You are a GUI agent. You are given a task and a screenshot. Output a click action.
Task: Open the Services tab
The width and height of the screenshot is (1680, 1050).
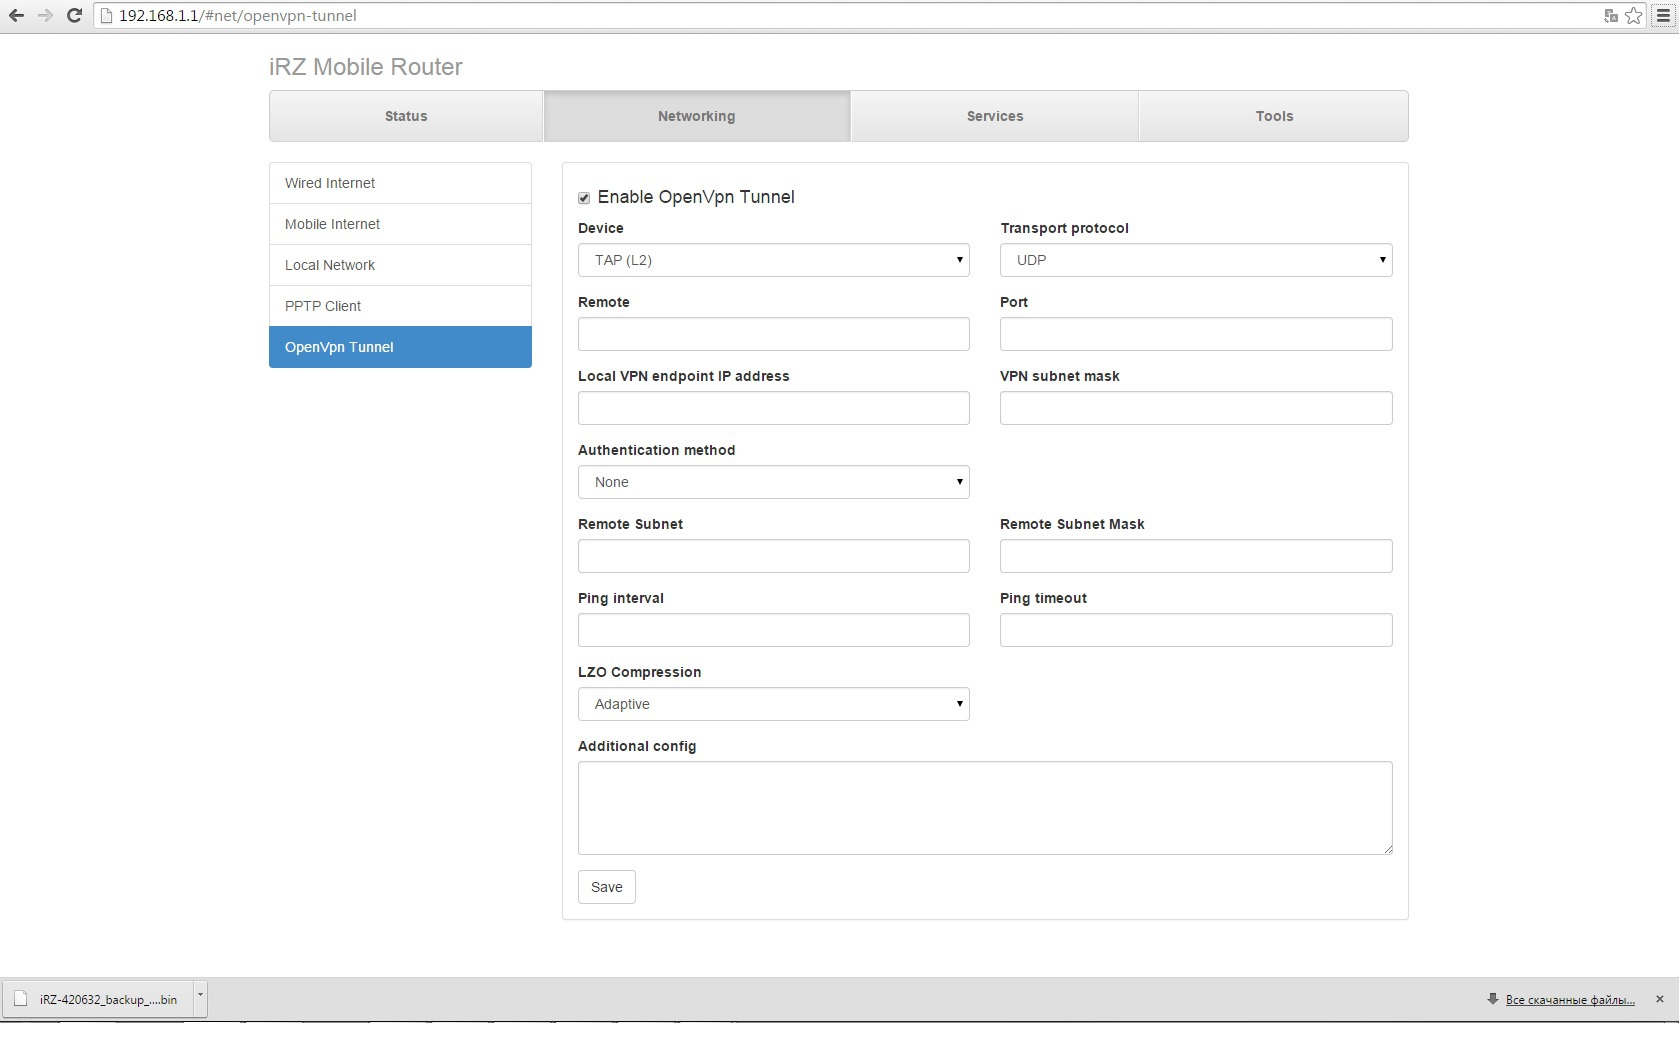[995, 116]
